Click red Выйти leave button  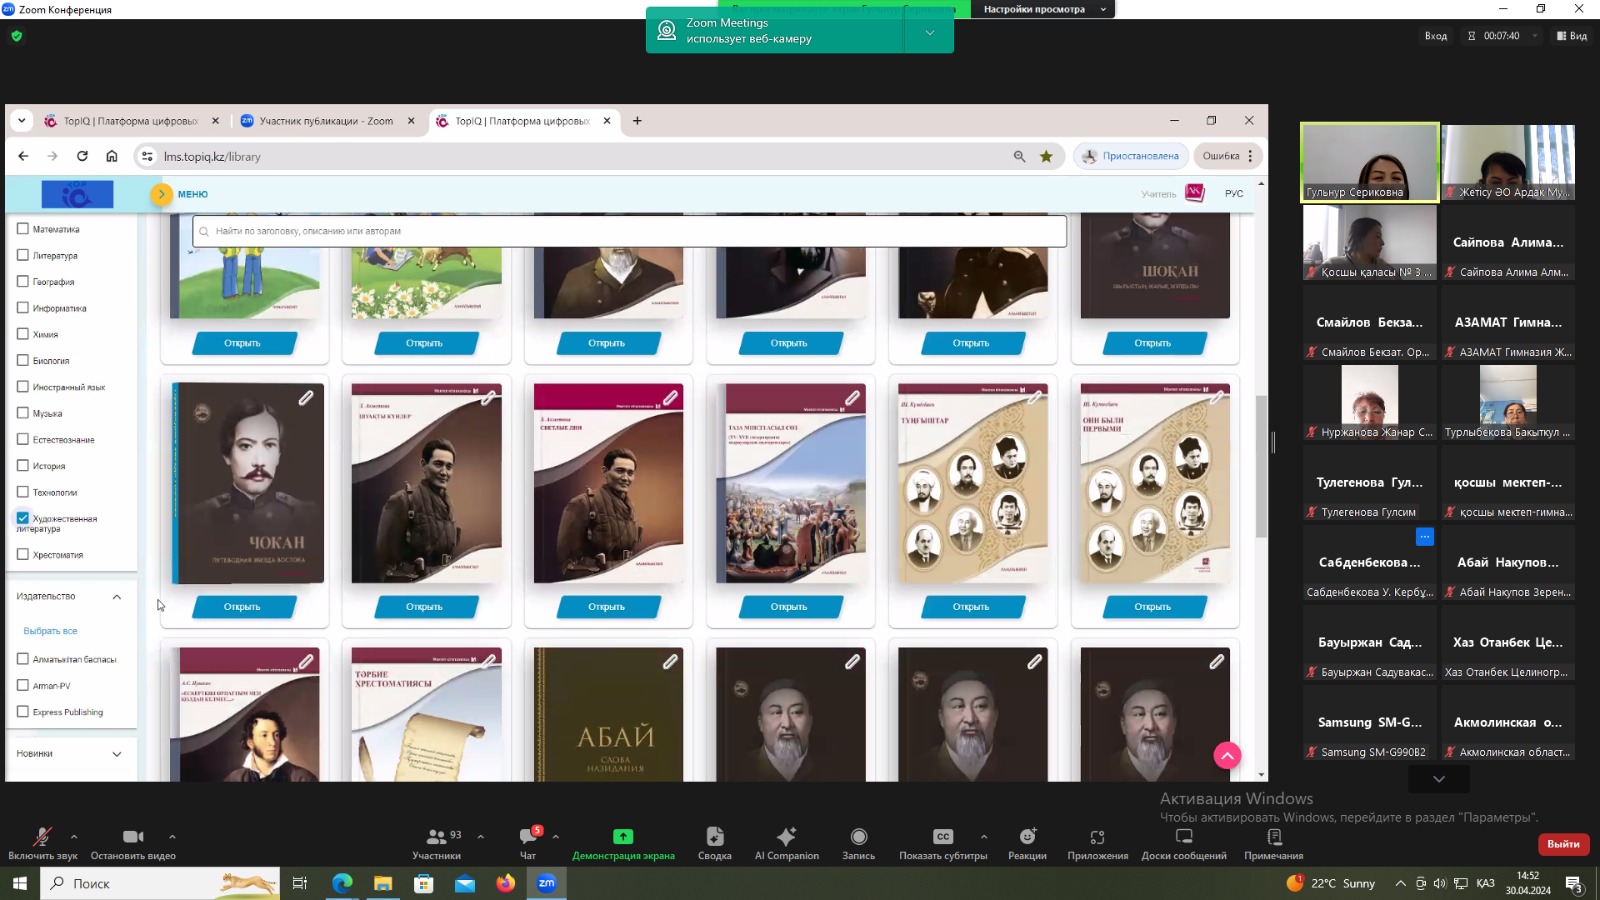1563,844
